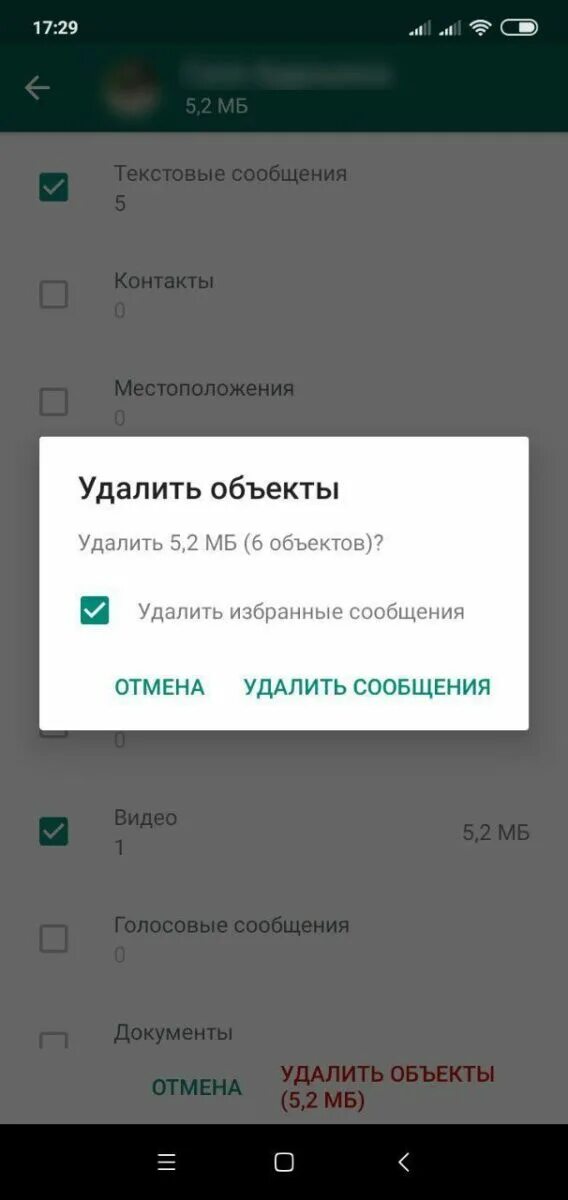This screenshot has width=568, height=1200.
Task: Tap the battery status icon
Action: point(519,28)
